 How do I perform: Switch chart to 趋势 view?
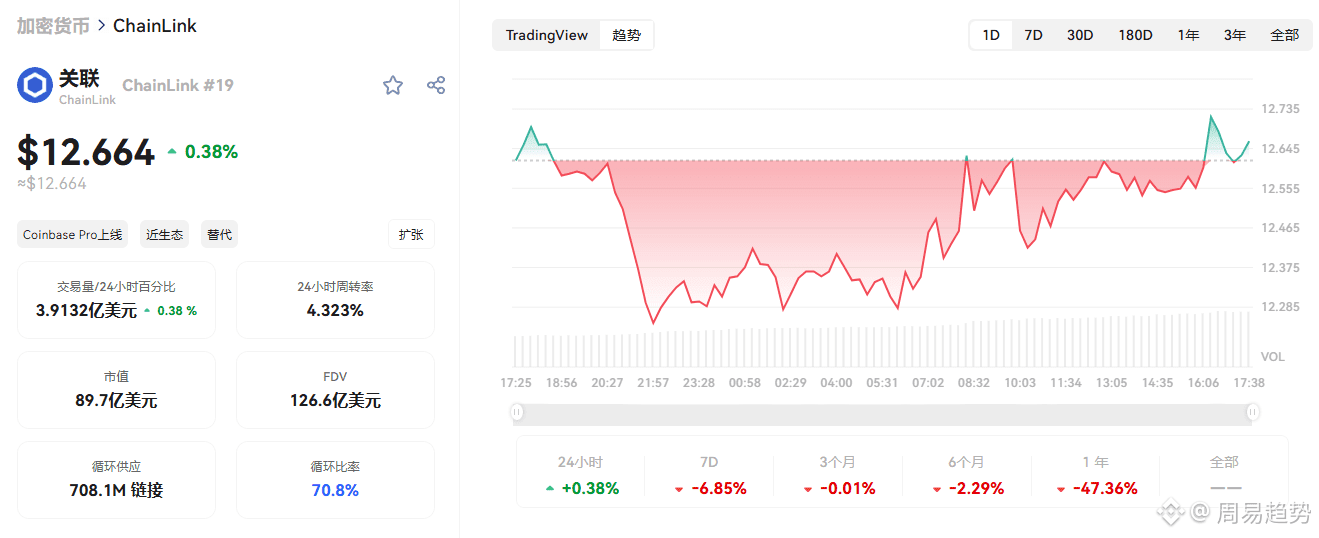(x=627, y=35)
